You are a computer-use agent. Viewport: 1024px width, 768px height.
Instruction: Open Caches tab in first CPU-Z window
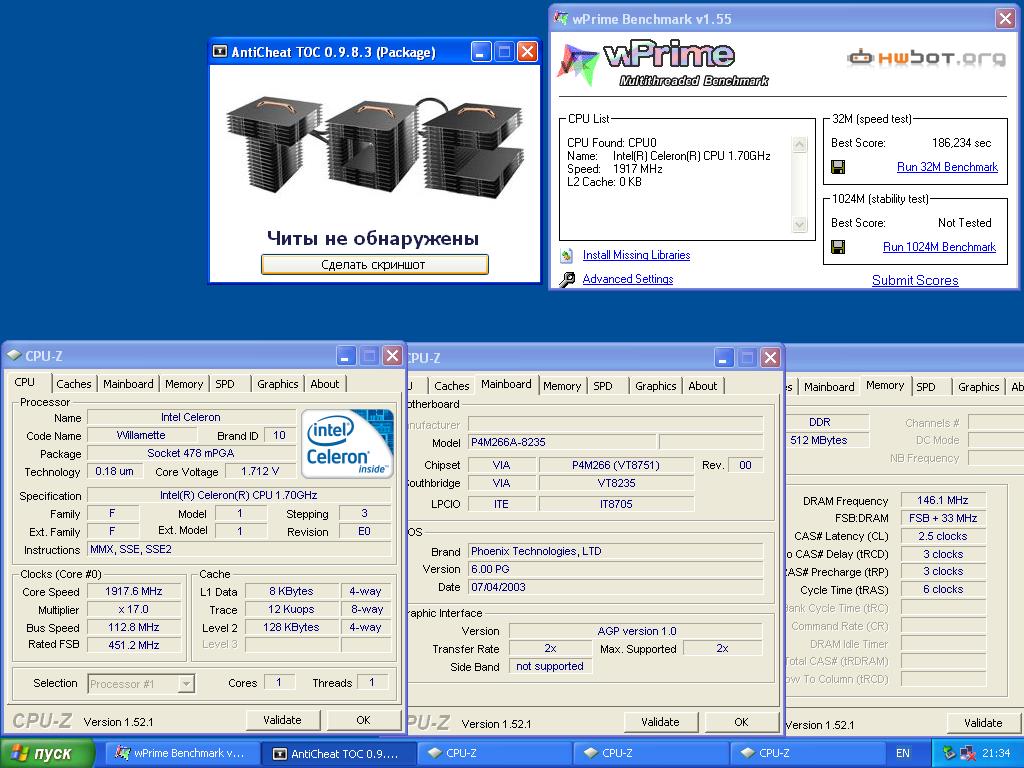click(74, 384)
